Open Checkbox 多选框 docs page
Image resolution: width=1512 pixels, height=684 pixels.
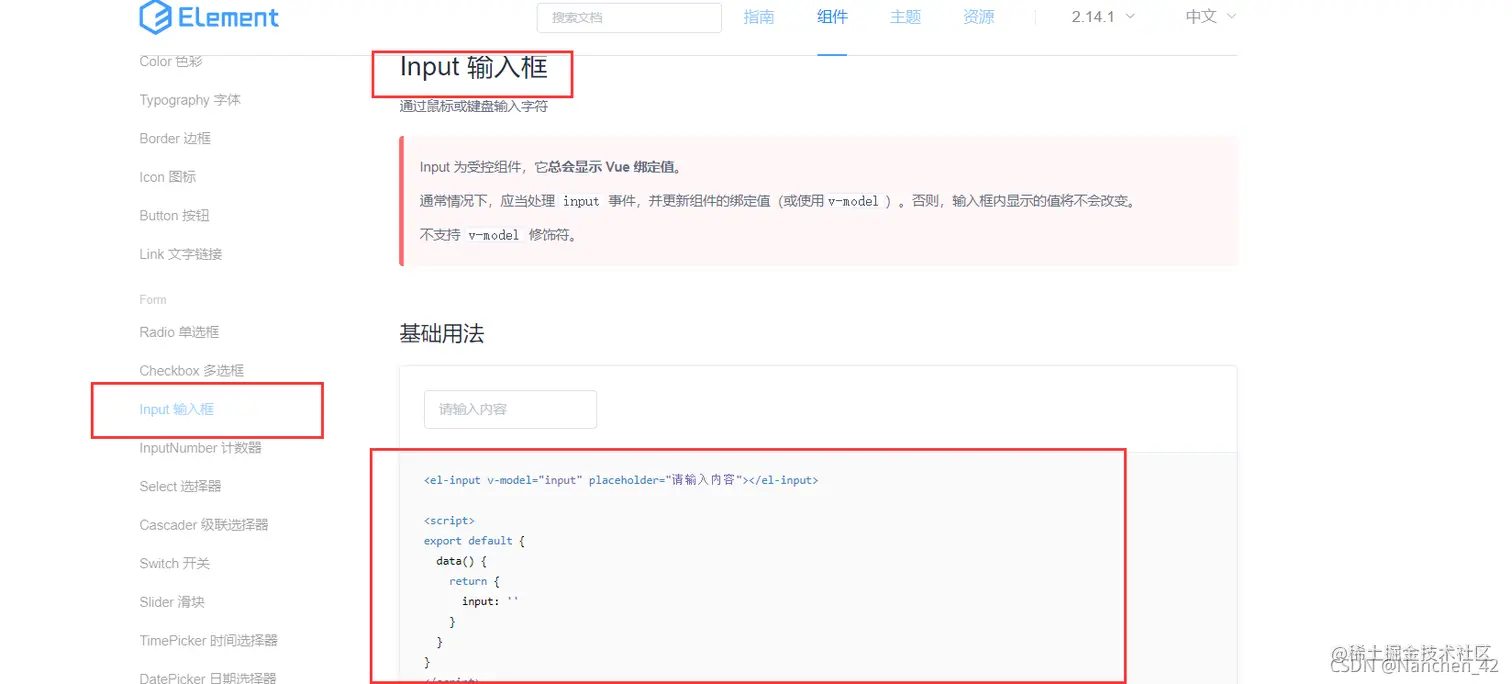192,370
